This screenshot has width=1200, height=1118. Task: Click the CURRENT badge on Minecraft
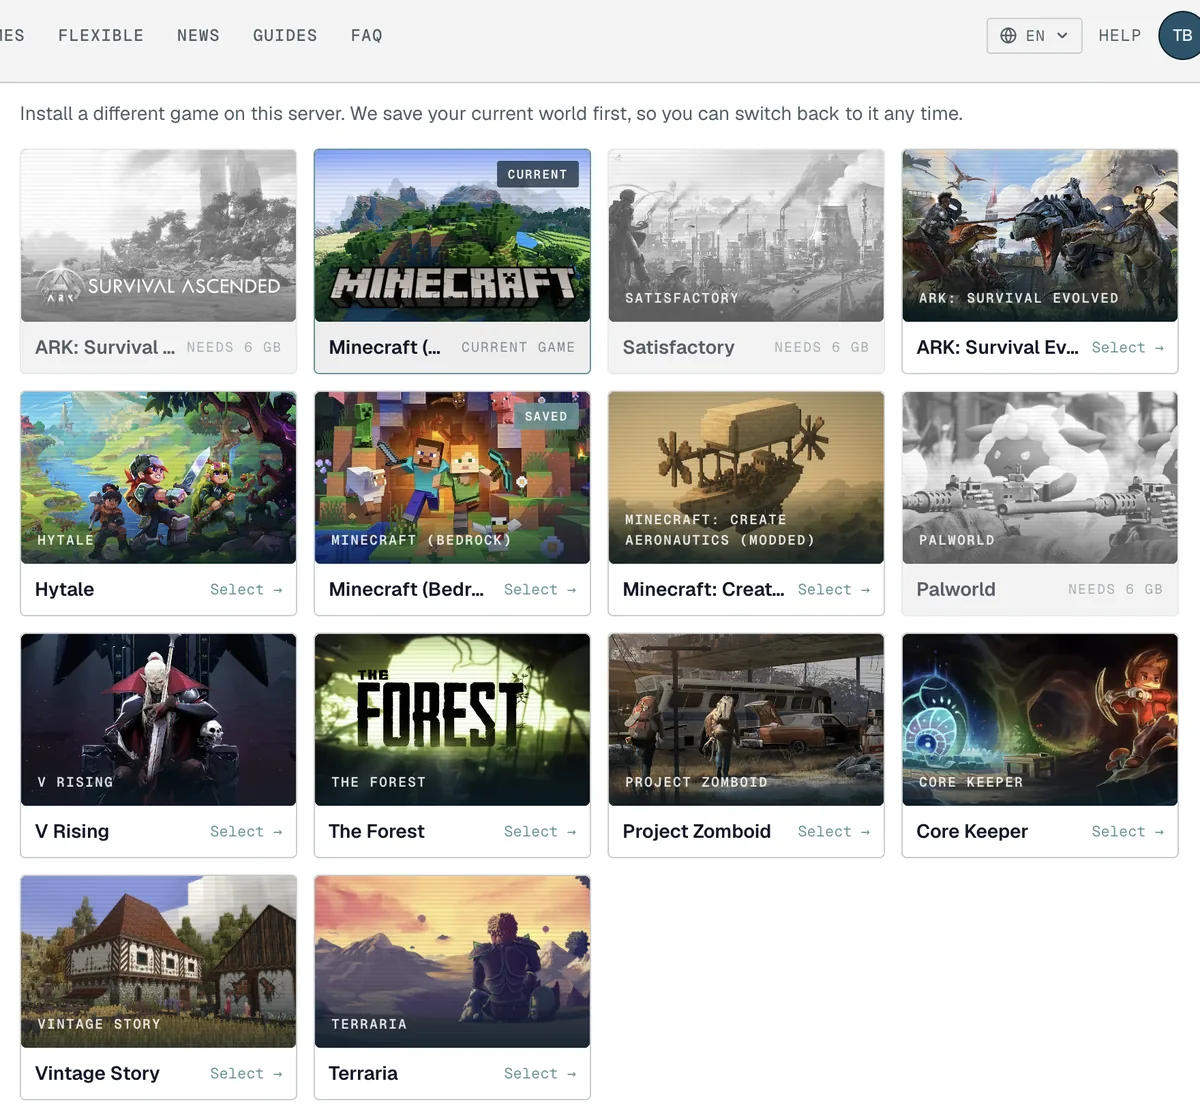(x=537, y=174)
